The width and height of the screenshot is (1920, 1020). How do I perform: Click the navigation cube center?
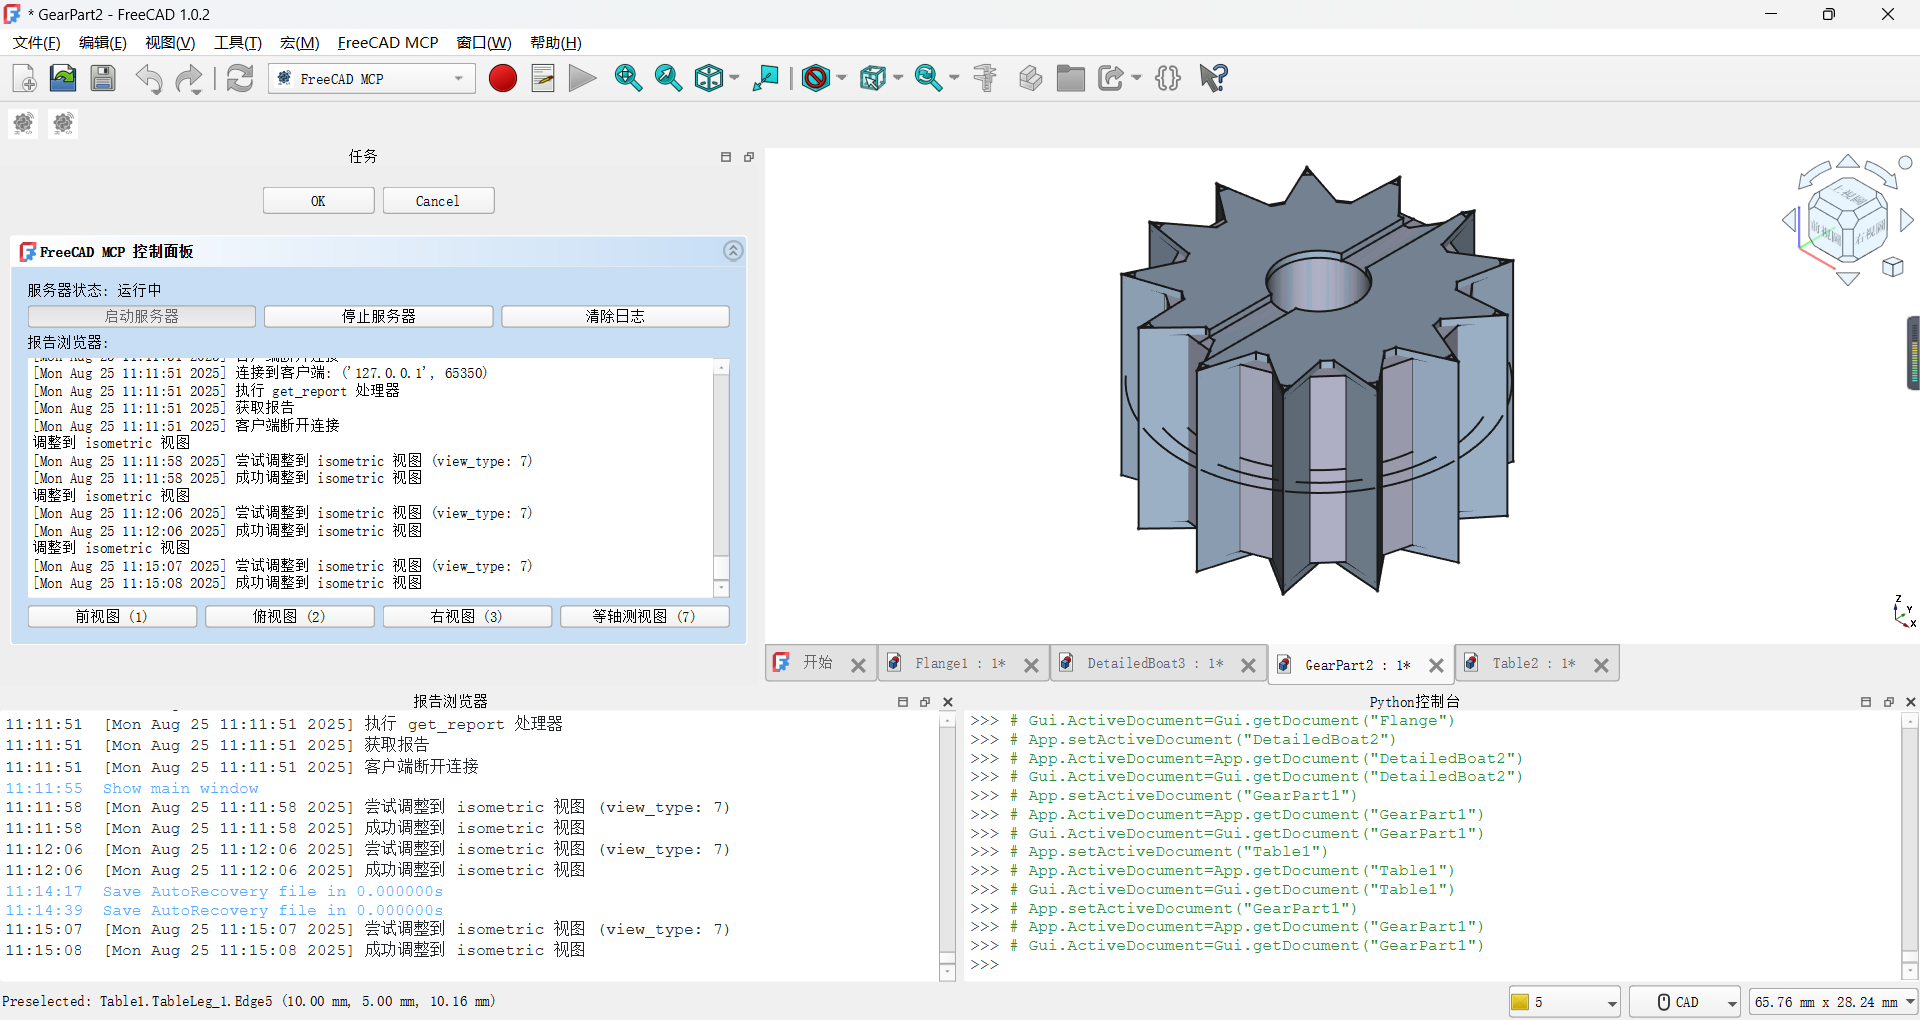(x=1847, y=219)
